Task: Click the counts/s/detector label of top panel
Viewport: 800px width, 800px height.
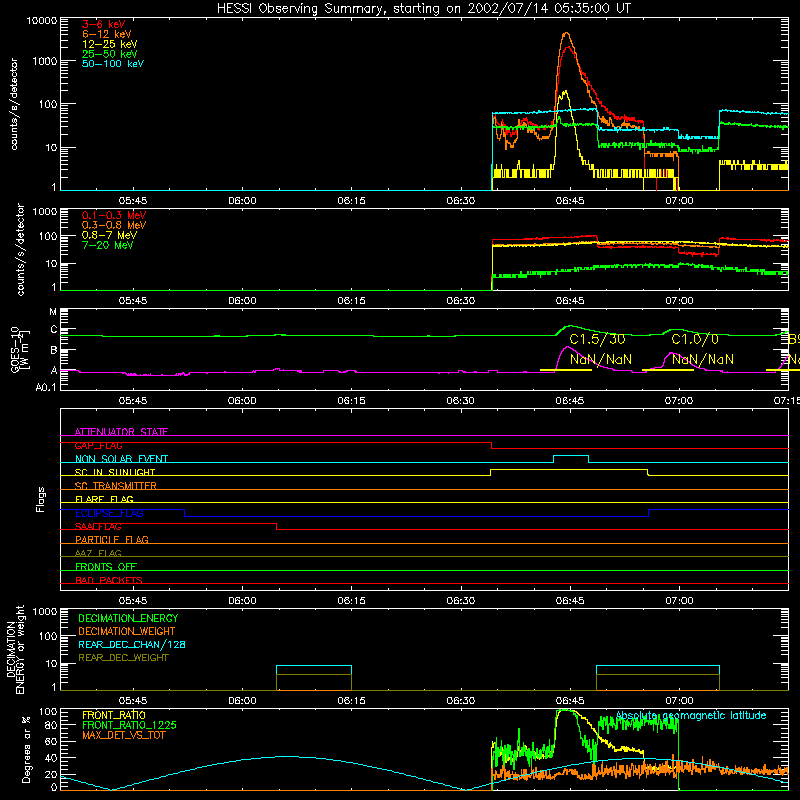Action: [x=14, y=104]
